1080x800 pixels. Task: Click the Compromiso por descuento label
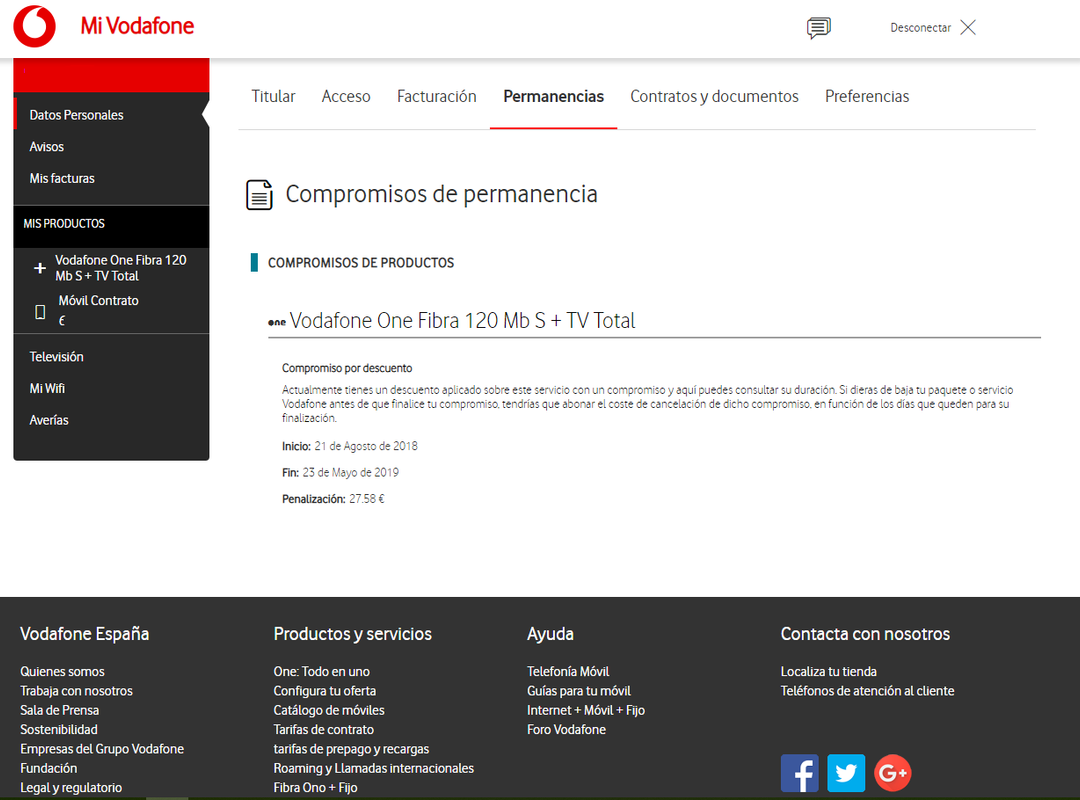[347, 368]
